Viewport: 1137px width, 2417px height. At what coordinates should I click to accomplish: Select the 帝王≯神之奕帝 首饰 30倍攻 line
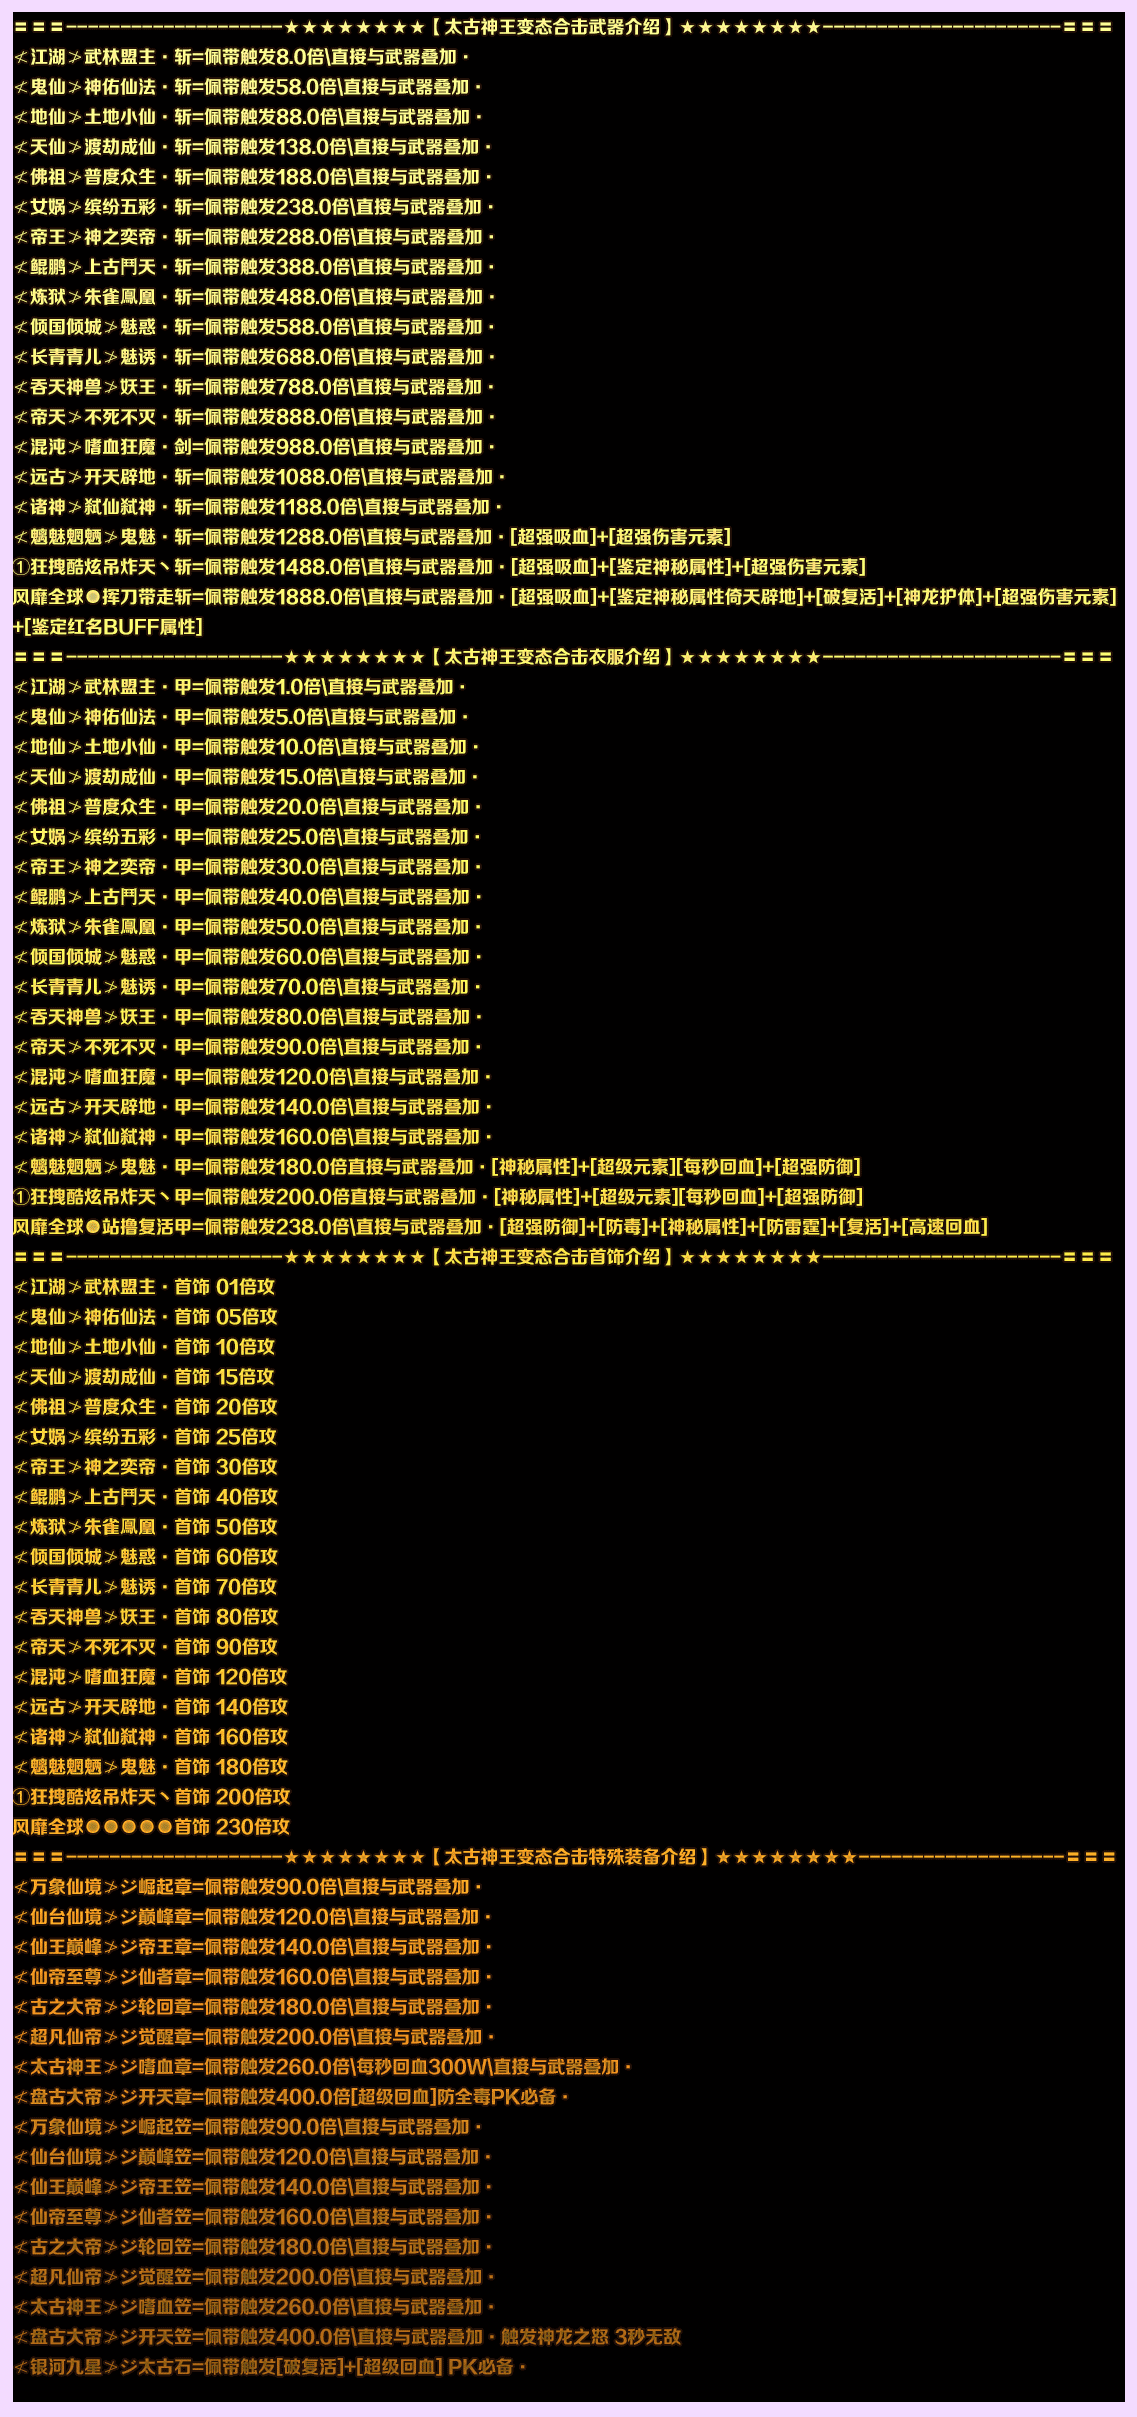[x=146, y=1467]
